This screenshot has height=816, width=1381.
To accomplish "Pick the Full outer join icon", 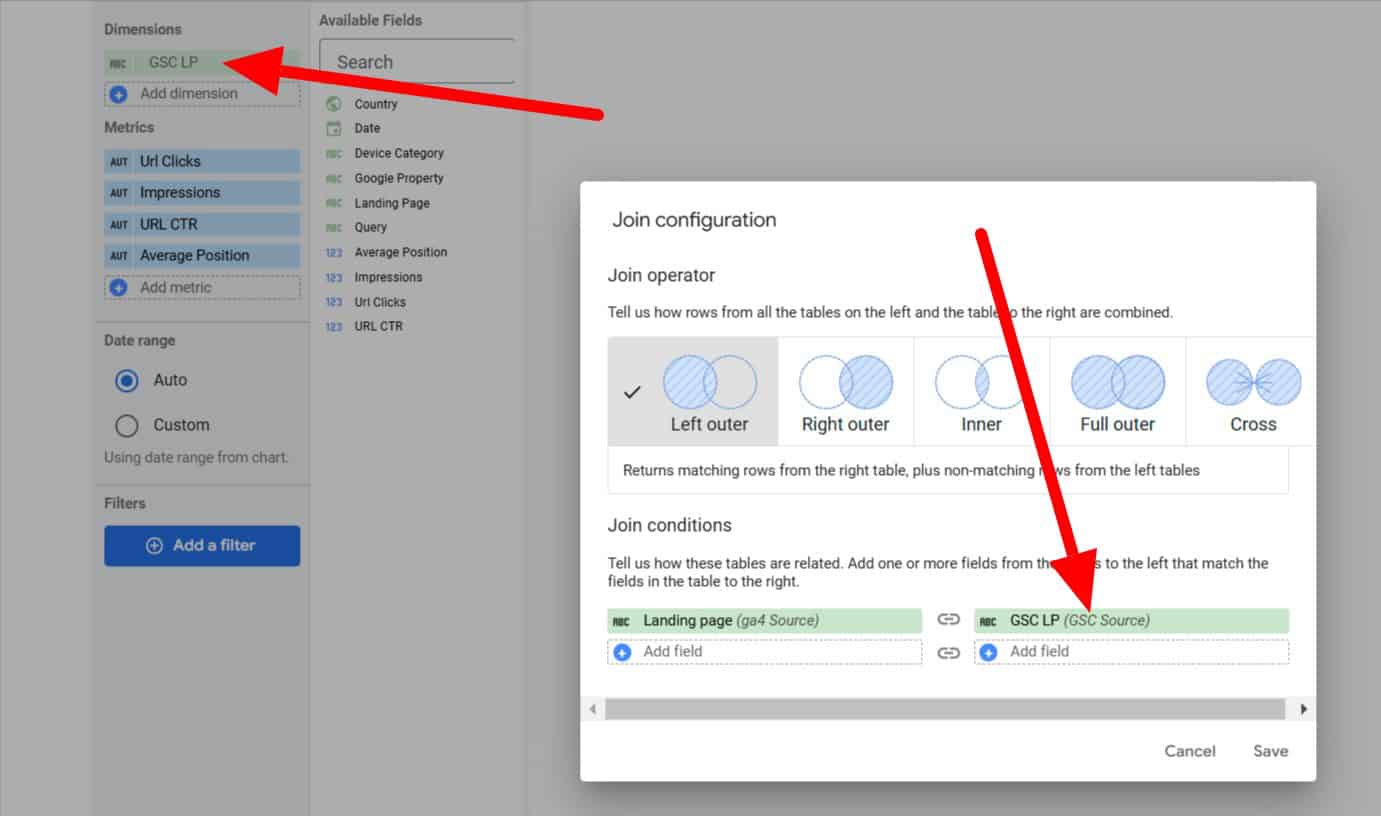I will click(1117, 381).
